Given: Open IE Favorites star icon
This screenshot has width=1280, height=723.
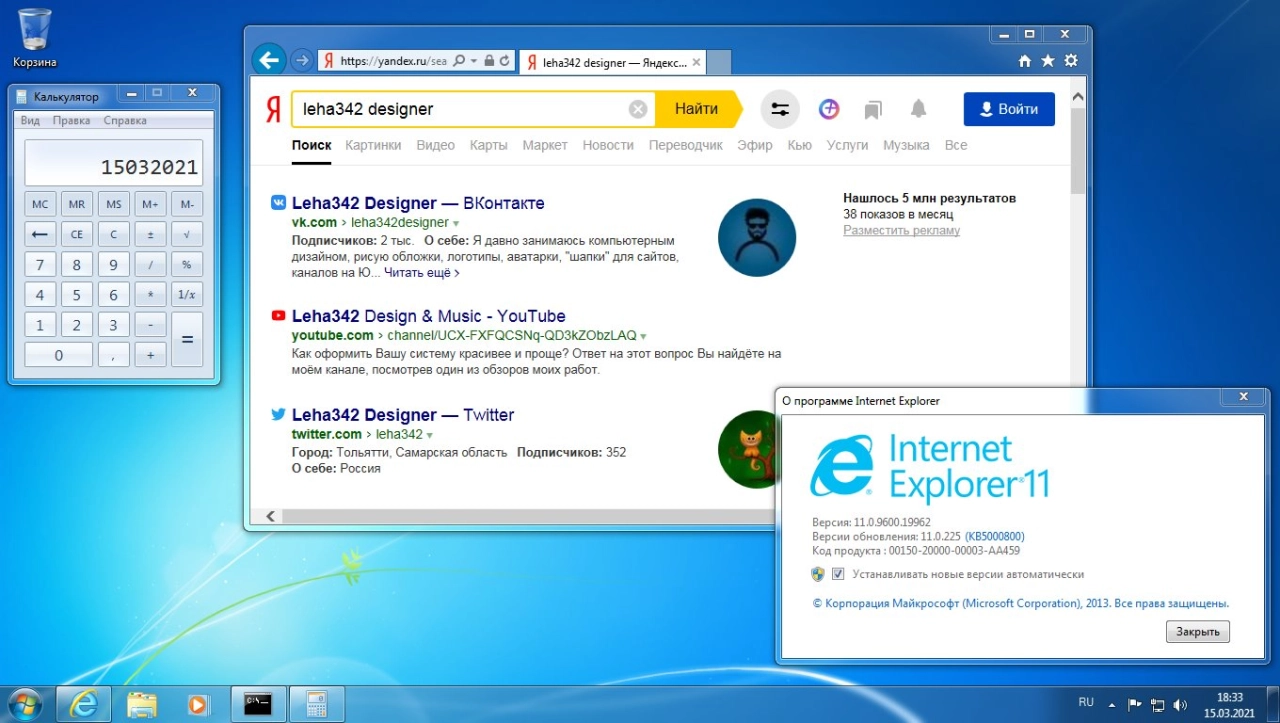Looking at the screenshot, I should click(x=1047, y=61).
